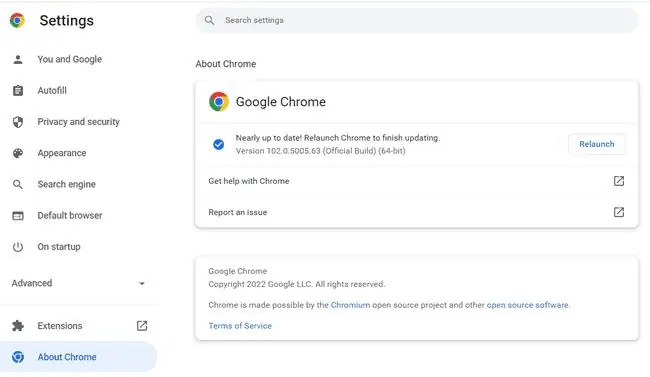Viewport: 650px width, 377px height.
Task: Open the Get help with Chrome external link icon
Action: pyautogui.click(x=618, y=181)
